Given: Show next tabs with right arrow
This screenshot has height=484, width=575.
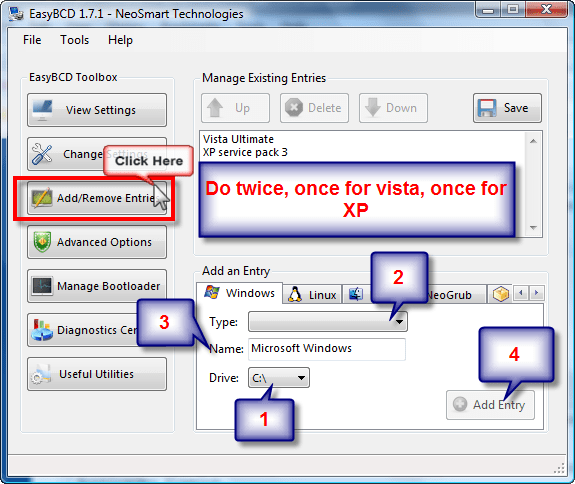Looking at the screenshot, I should coord(536,293).
